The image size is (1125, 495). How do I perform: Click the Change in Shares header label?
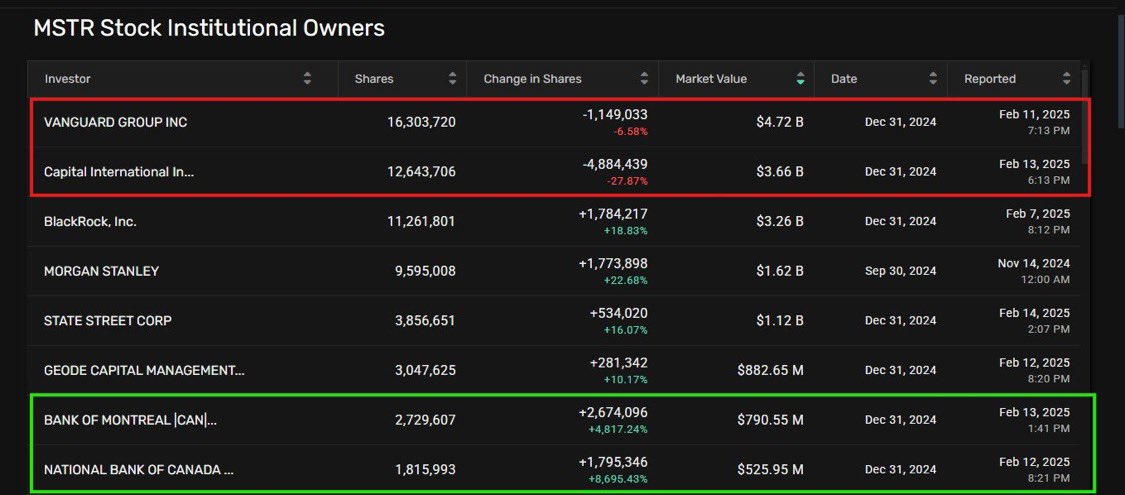(532, 79)
